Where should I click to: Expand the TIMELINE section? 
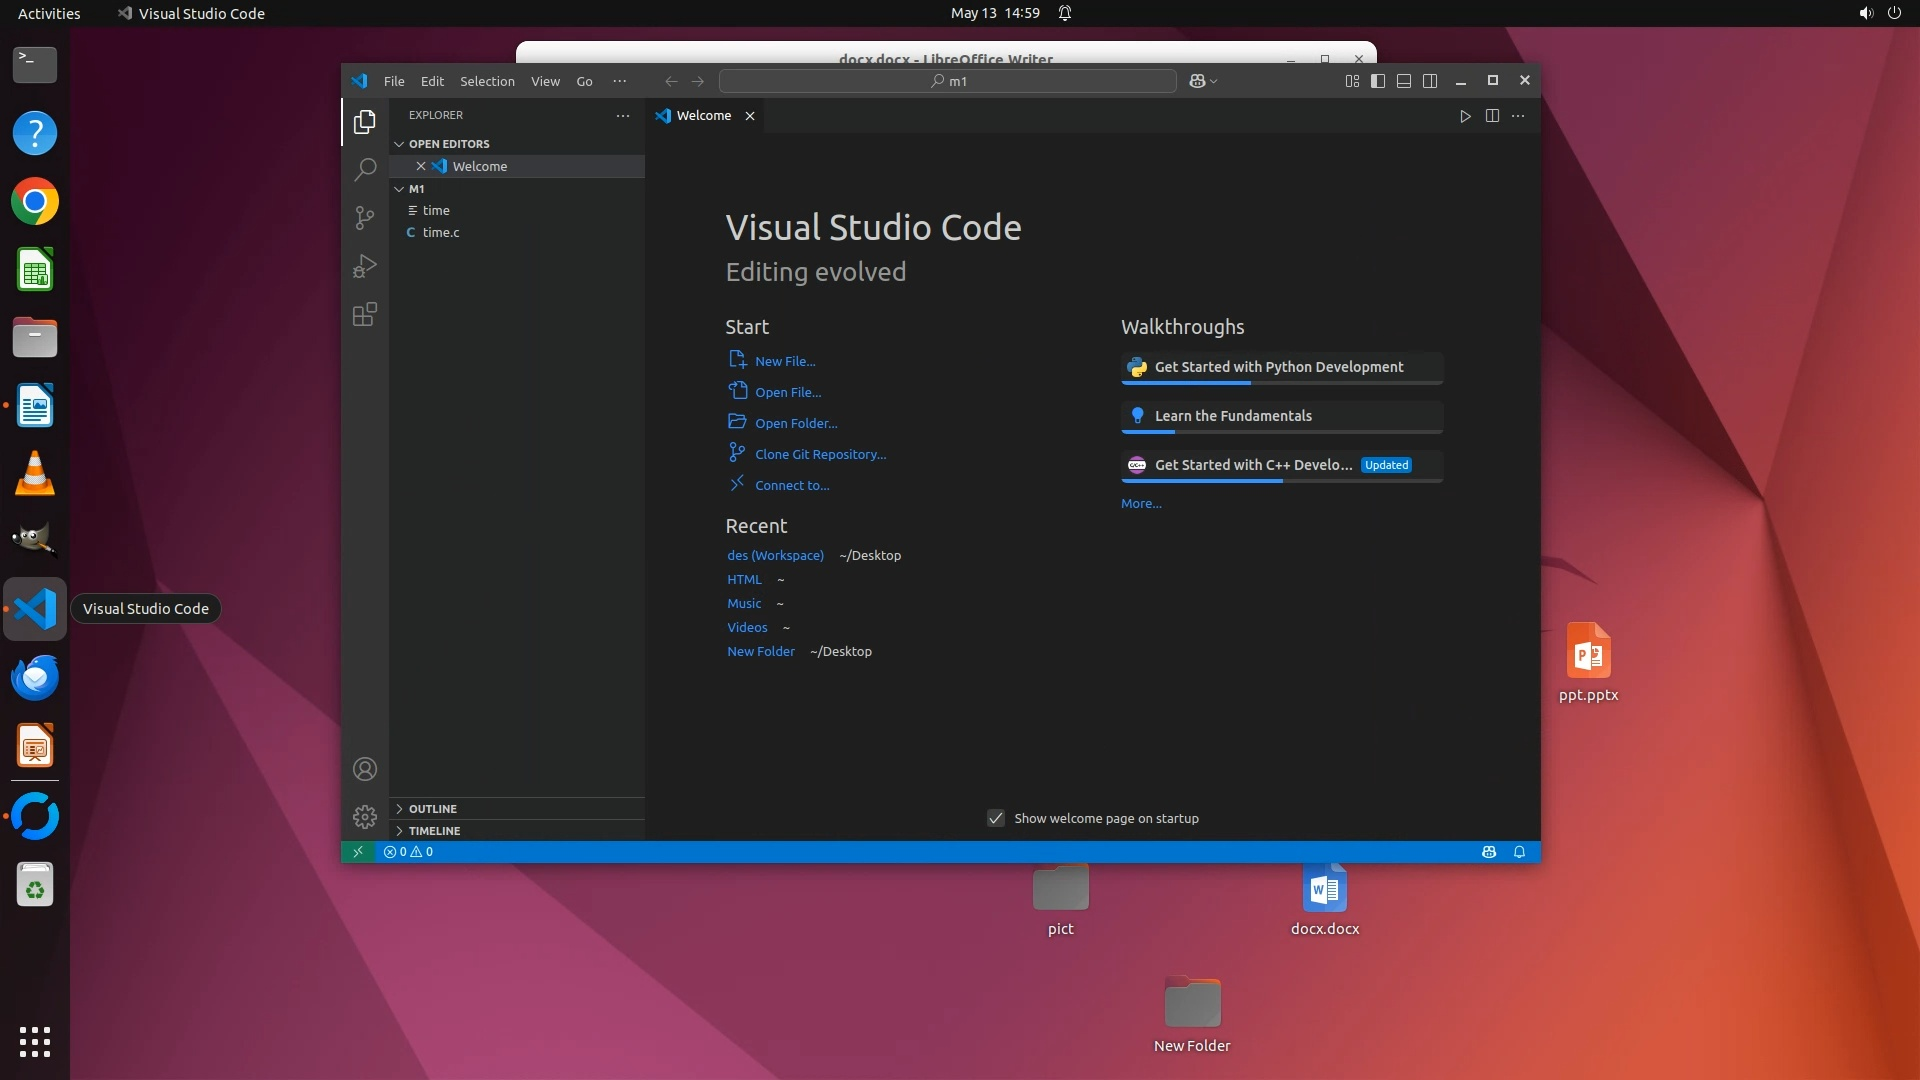(434, 831)
